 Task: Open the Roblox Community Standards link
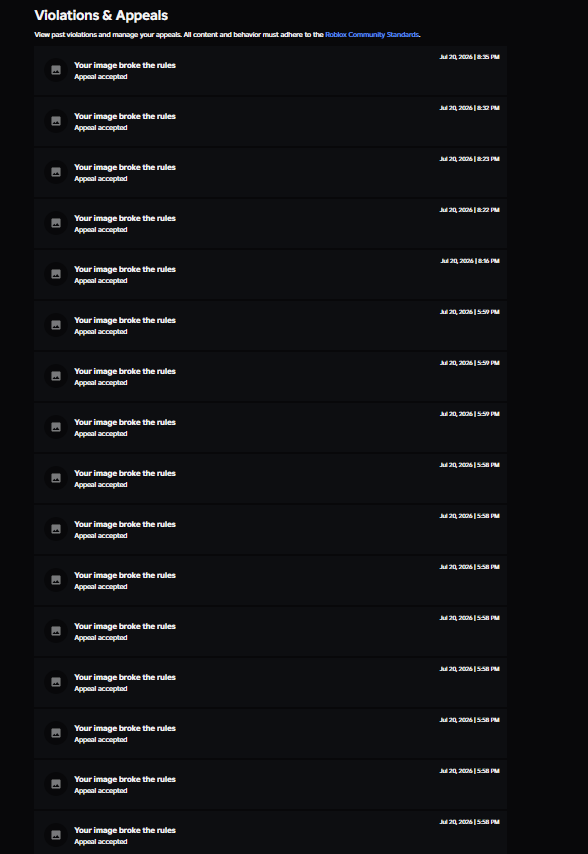pyautogui.click(x=372, y=34)
